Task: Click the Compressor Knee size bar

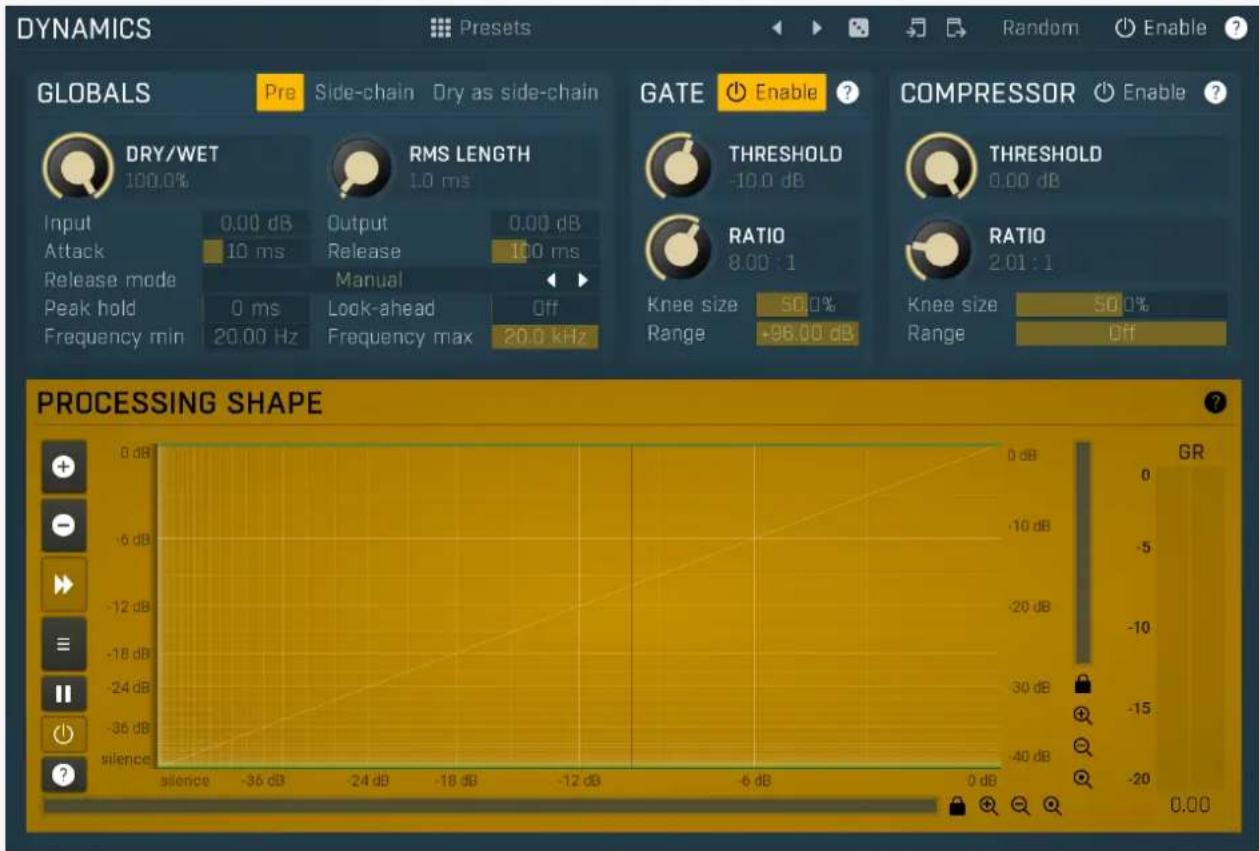Action: click(x=1121, y=304)
